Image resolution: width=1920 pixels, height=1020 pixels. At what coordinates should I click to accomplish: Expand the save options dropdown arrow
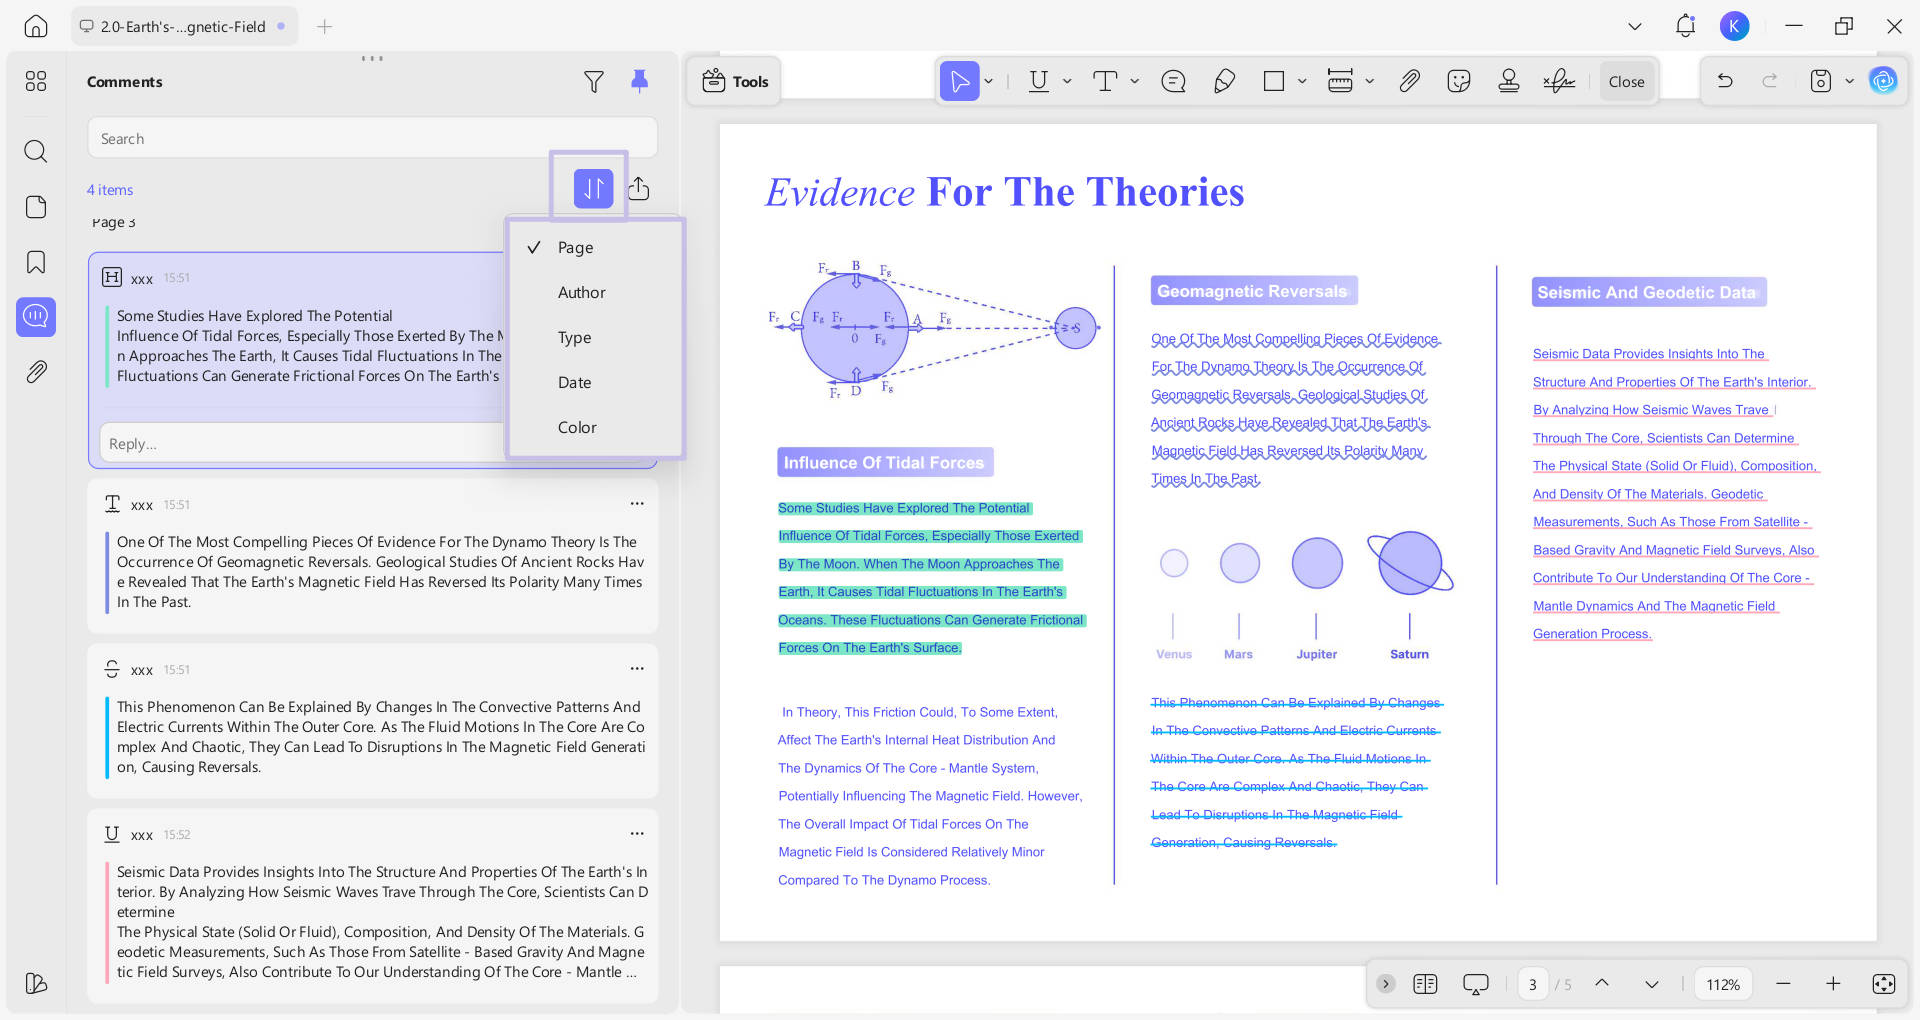pos(1849,81)
